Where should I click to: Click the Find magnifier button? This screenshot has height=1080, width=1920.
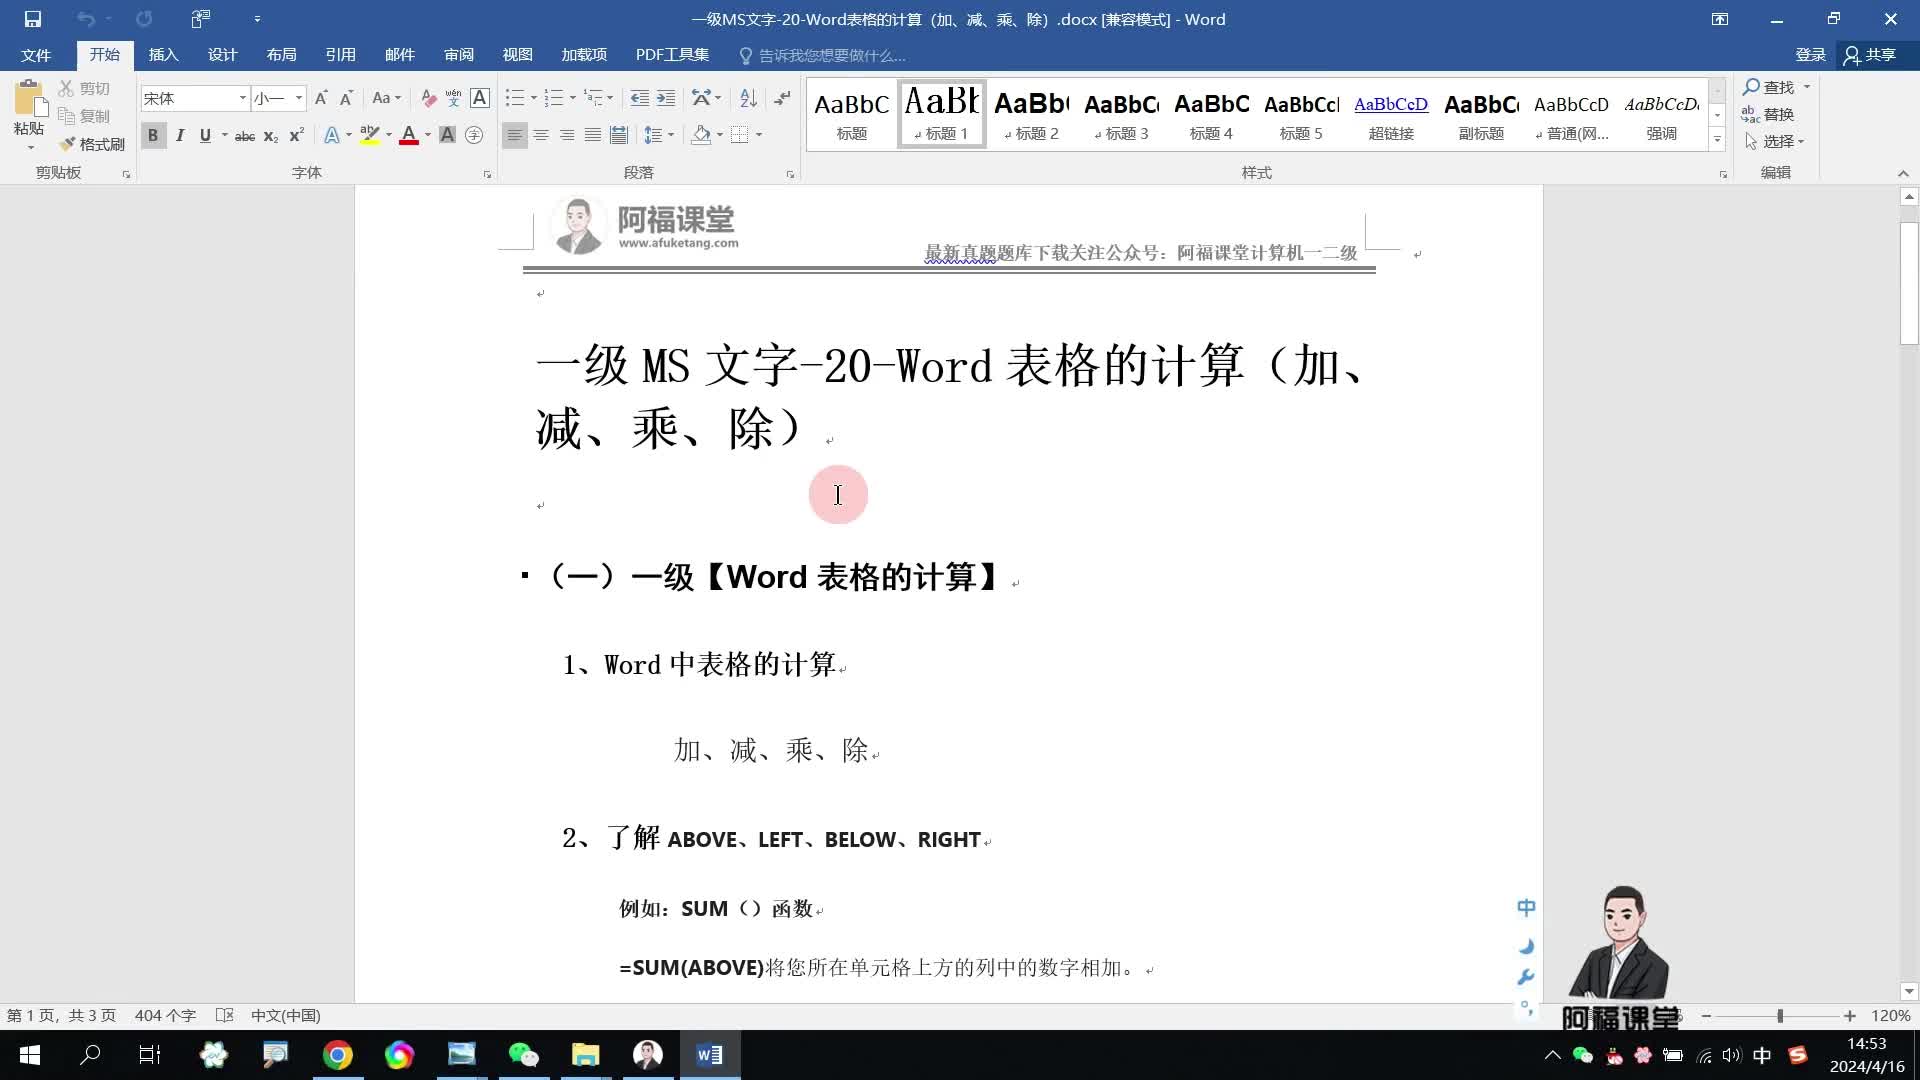pos(1769,87)
